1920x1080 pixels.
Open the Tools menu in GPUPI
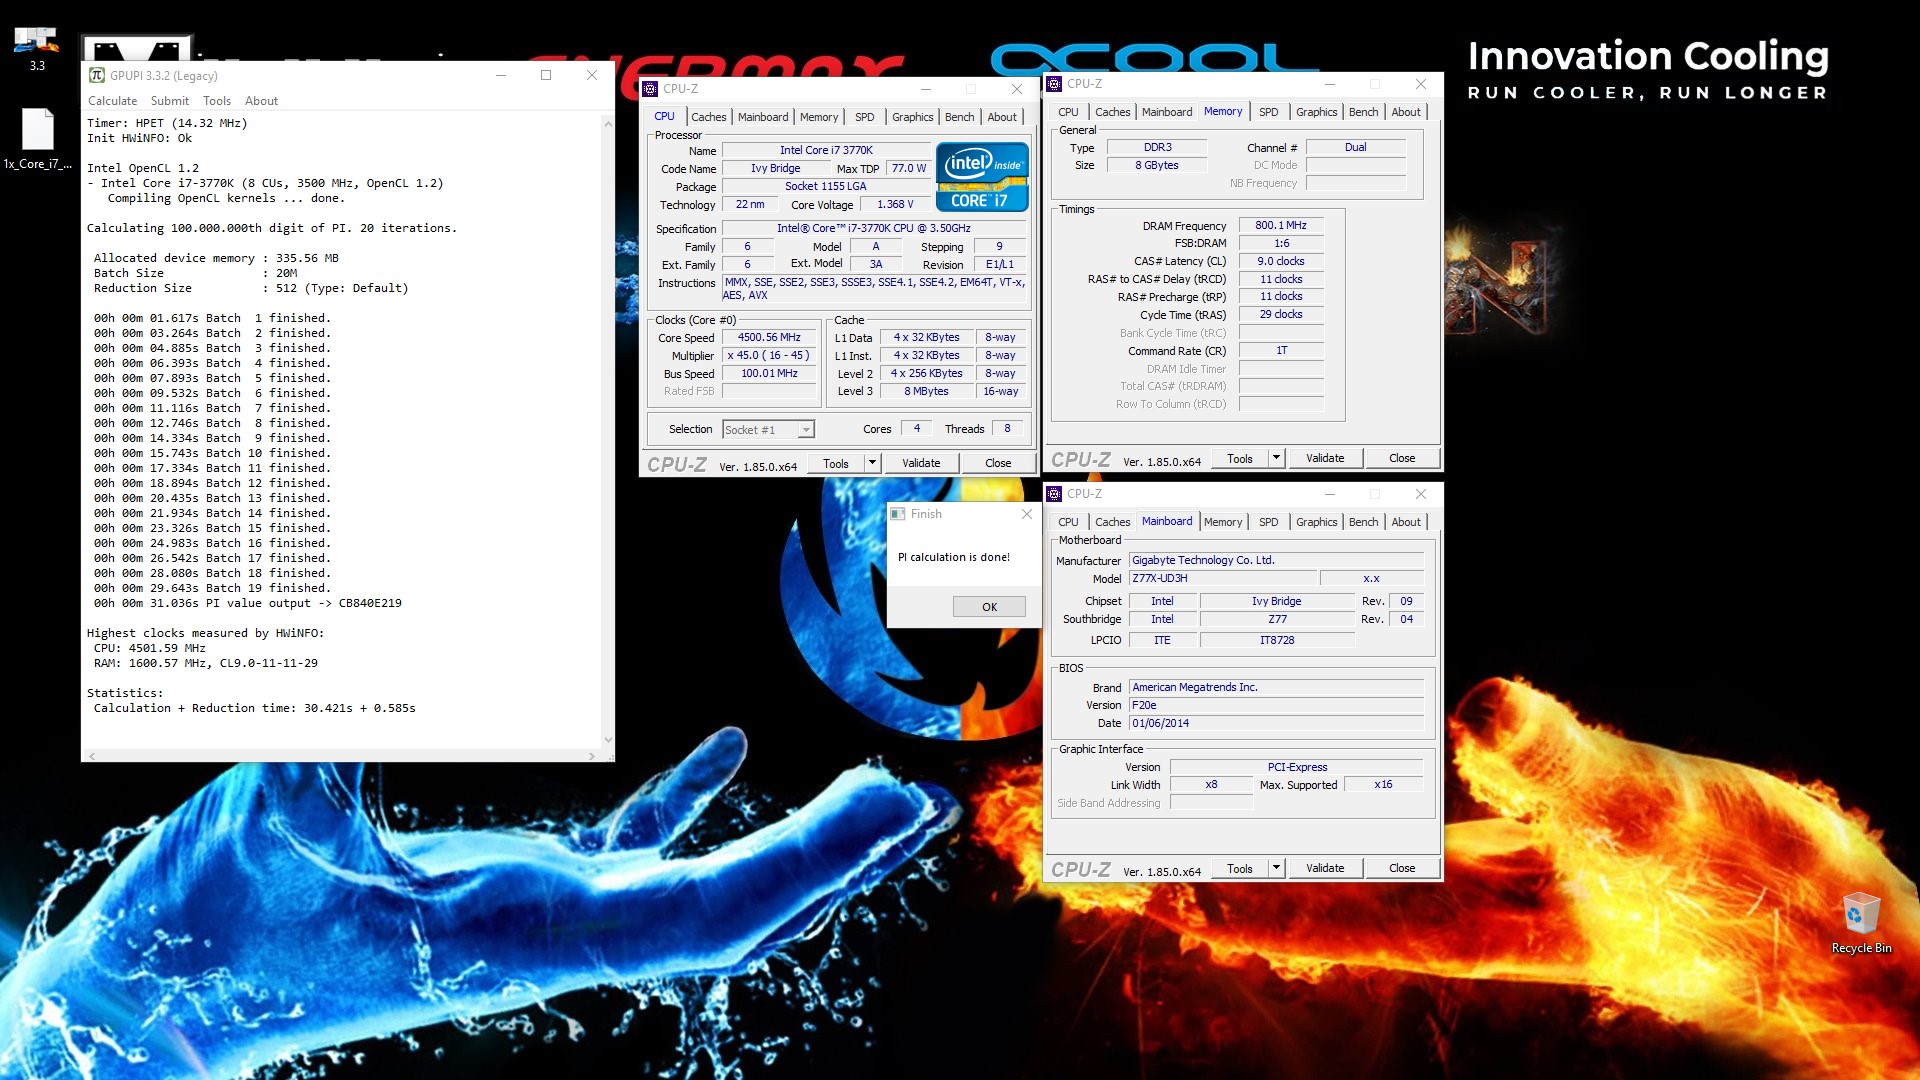point(217,101)
